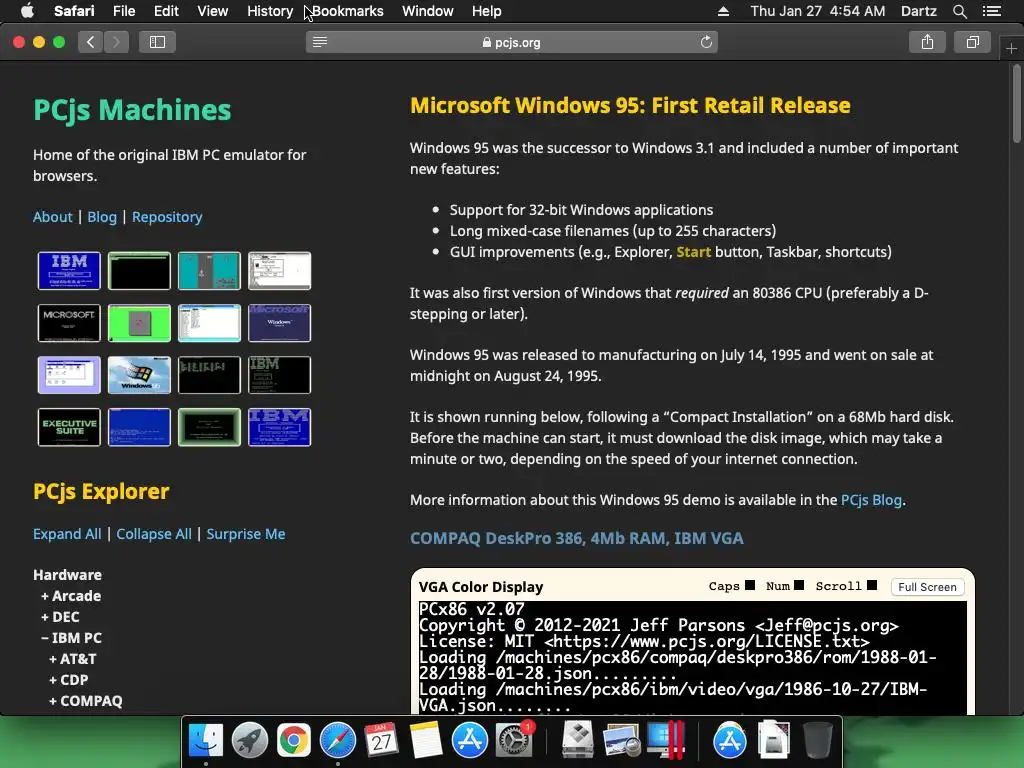Open the Repository link
The width and height of the screenshot is (1024, 768).
point(167,217)
